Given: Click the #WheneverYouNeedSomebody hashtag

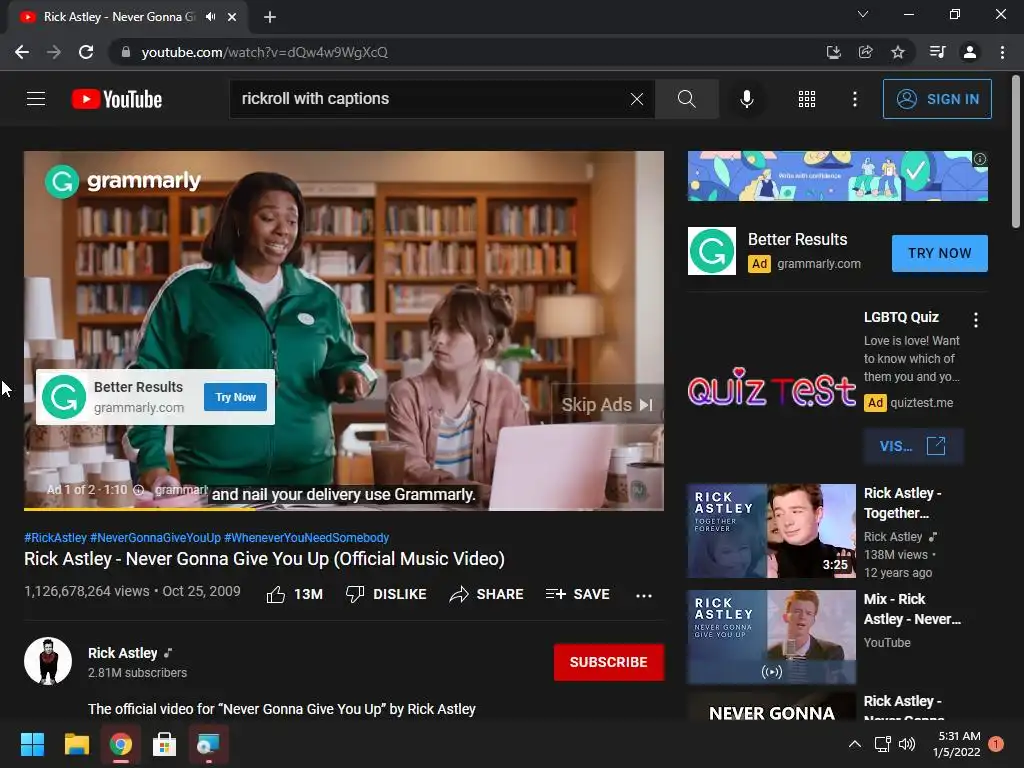Looking at the screenshot, I should 306,537.
